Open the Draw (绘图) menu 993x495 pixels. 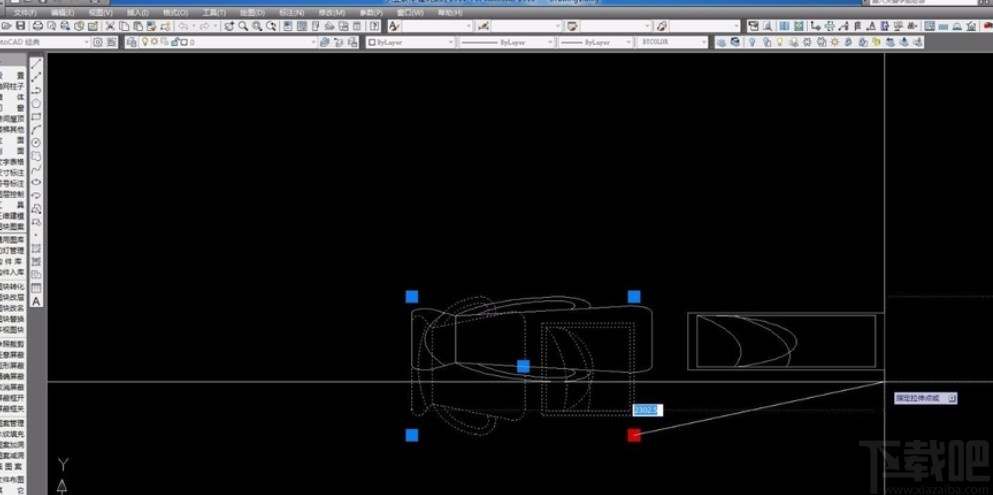click(x=252, y=12)
